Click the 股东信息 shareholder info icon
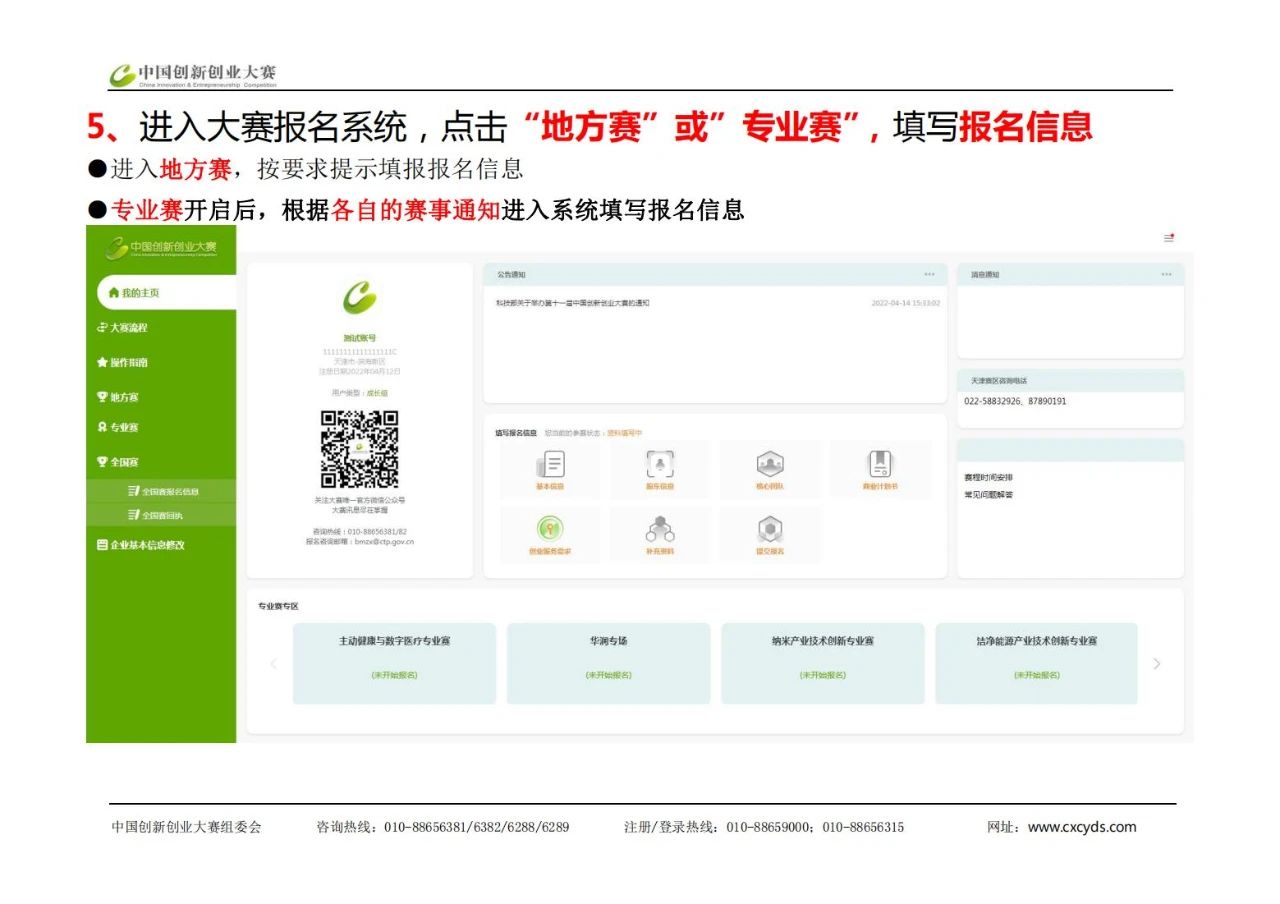 659,466
